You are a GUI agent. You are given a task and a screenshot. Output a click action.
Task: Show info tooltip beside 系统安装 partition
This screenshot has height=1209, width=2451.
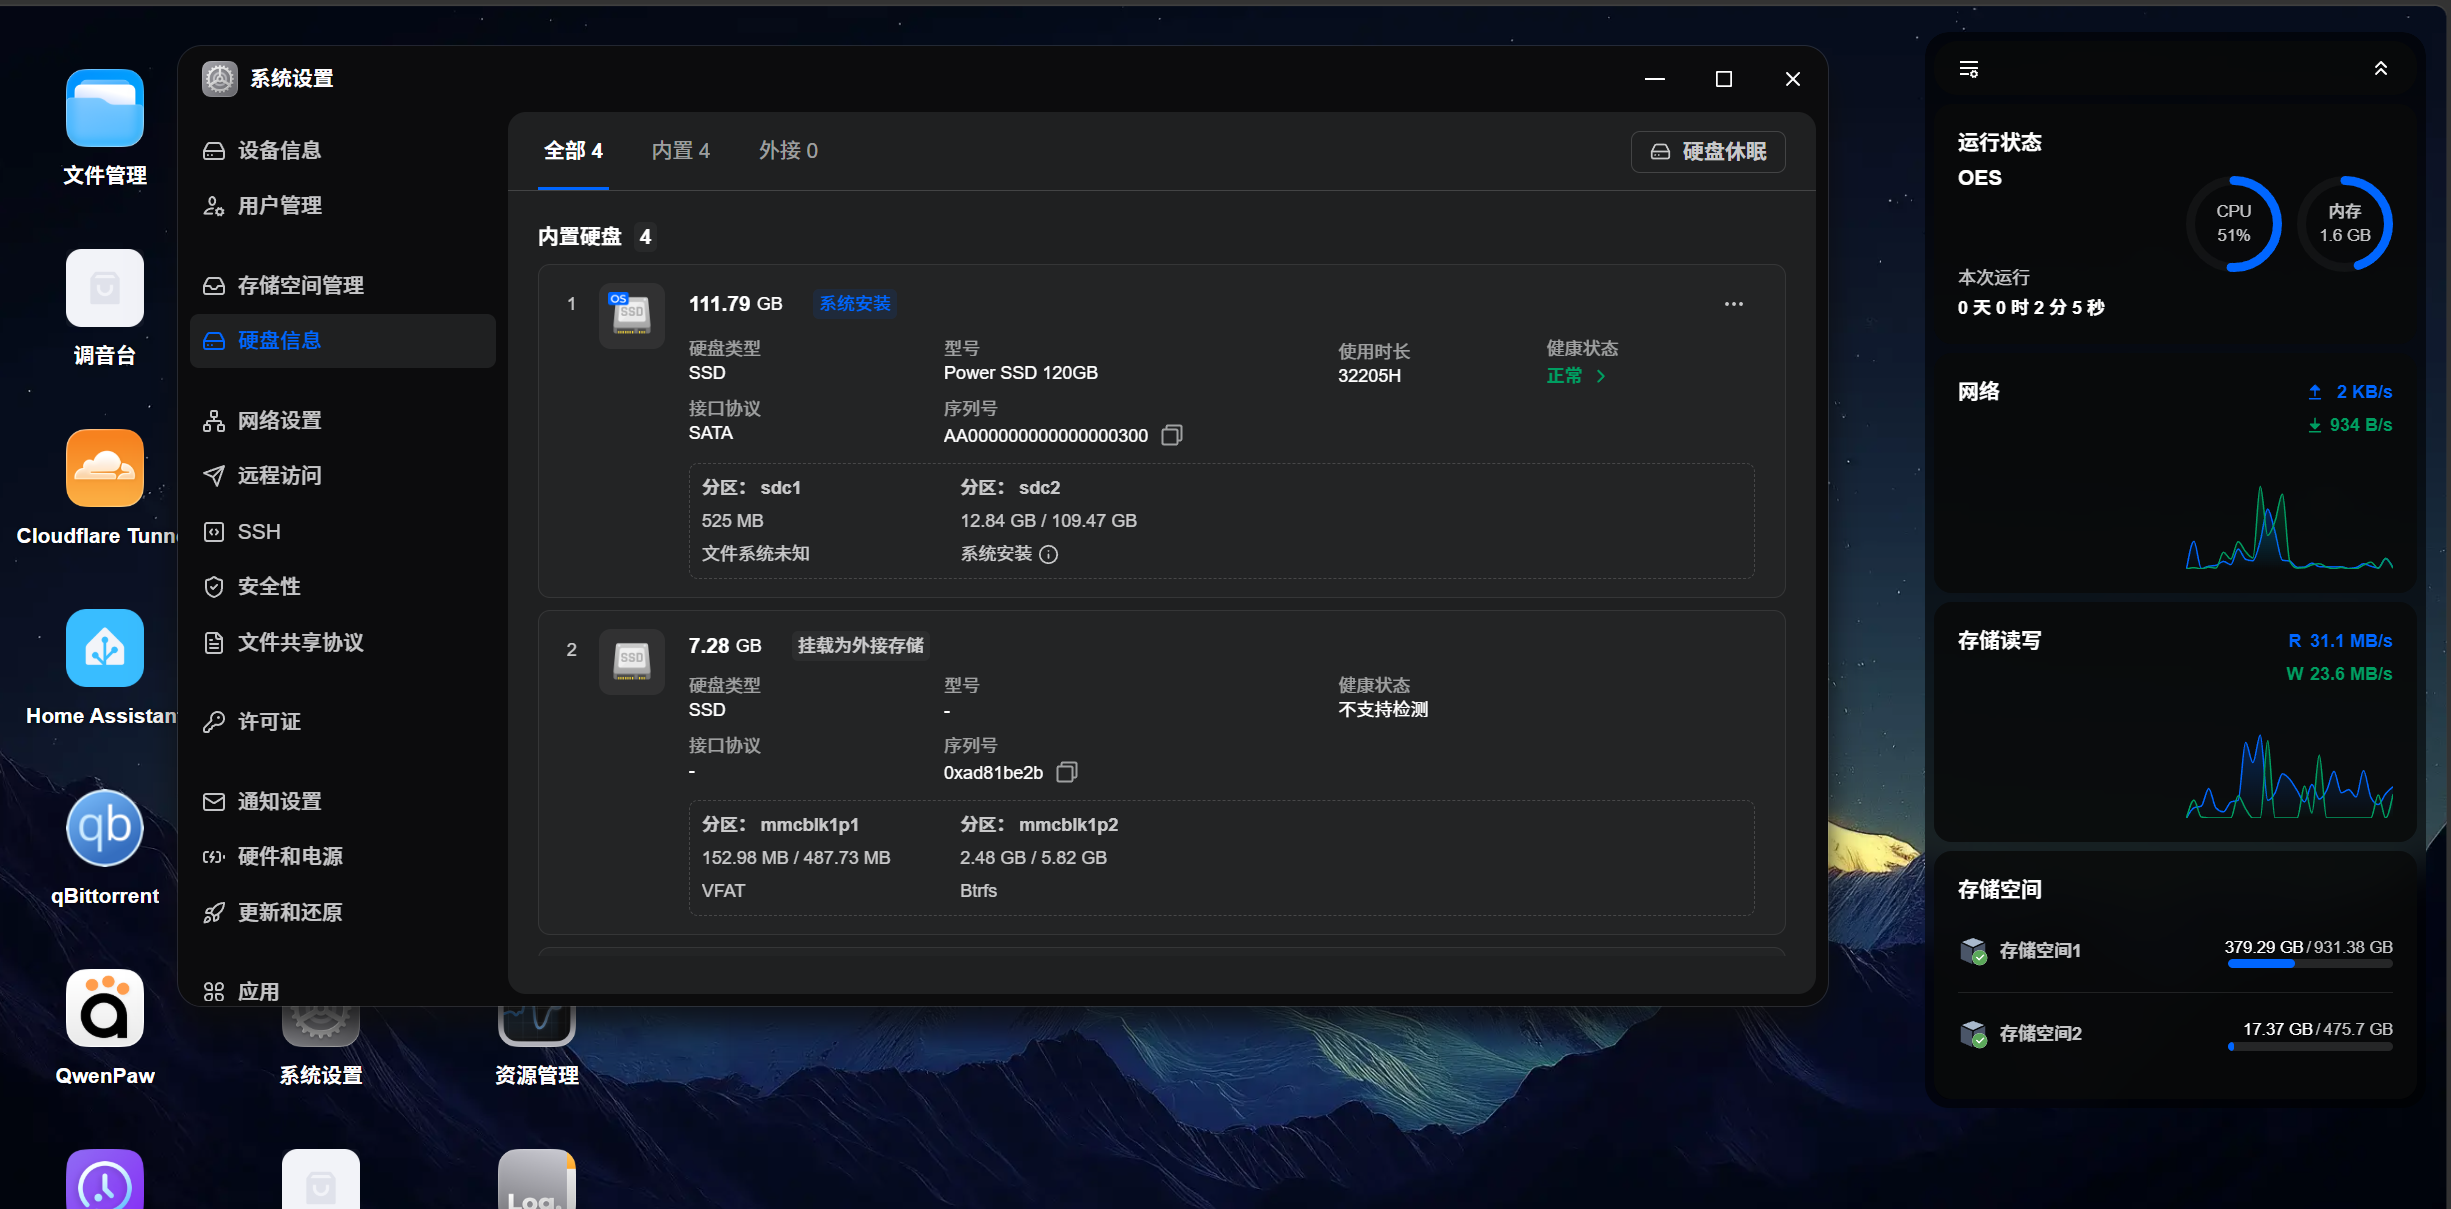[1048, 554]
